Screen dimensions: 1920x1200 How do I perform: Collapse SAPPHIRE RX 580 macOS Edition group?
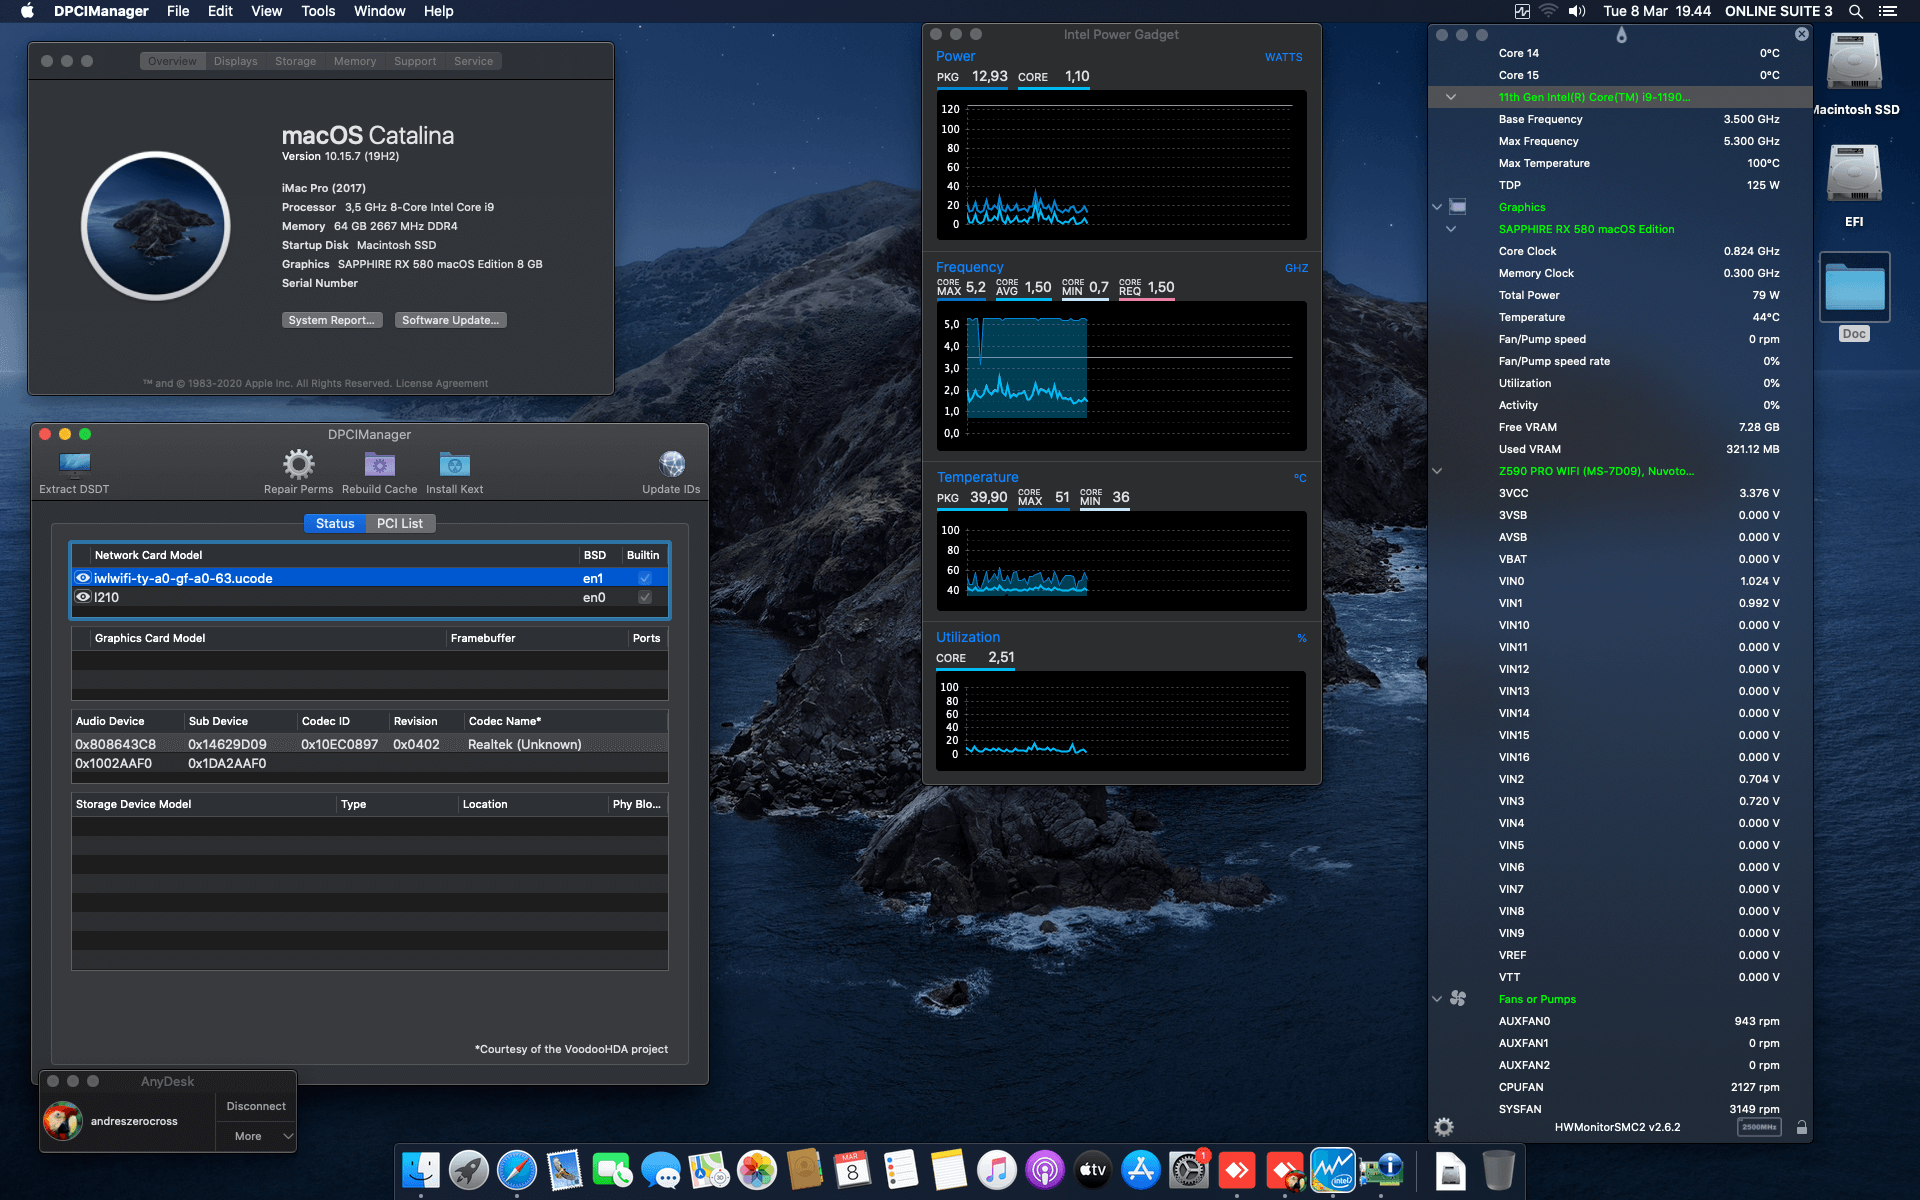click(x=1450, y=229)
